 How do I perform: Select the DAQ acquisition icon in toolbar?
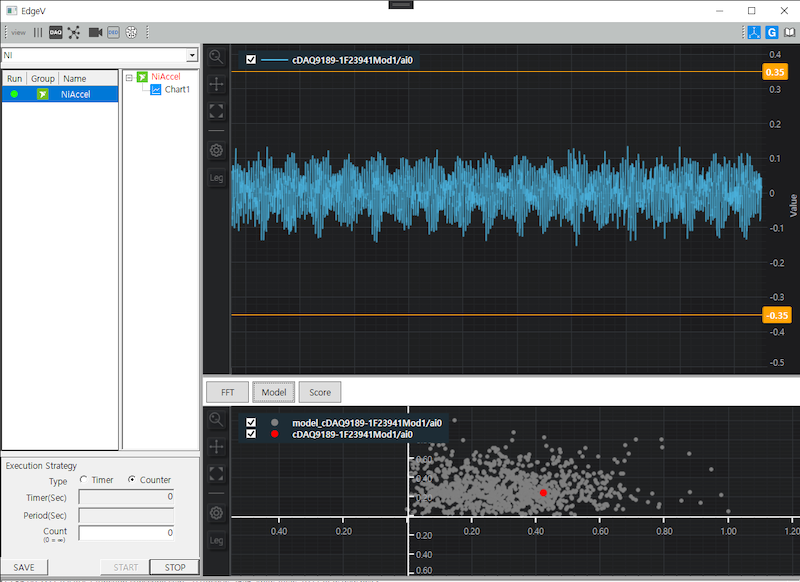(x=55, y=31)
